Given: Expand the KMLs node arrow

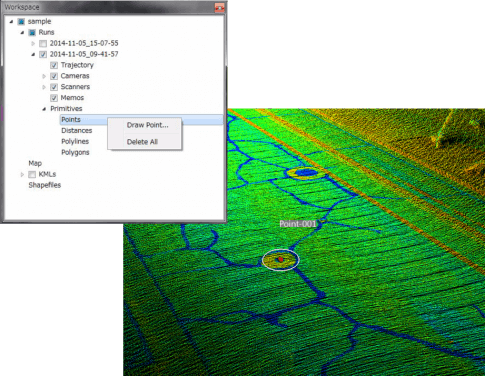Looking at the screenshot, I should [x=22, y=174].
